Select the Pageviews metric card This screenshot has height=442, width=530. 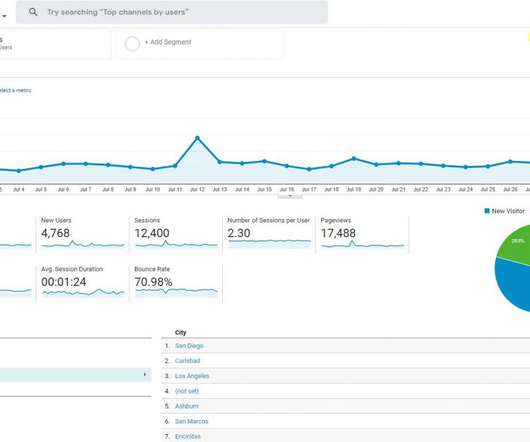coord(362,234)
